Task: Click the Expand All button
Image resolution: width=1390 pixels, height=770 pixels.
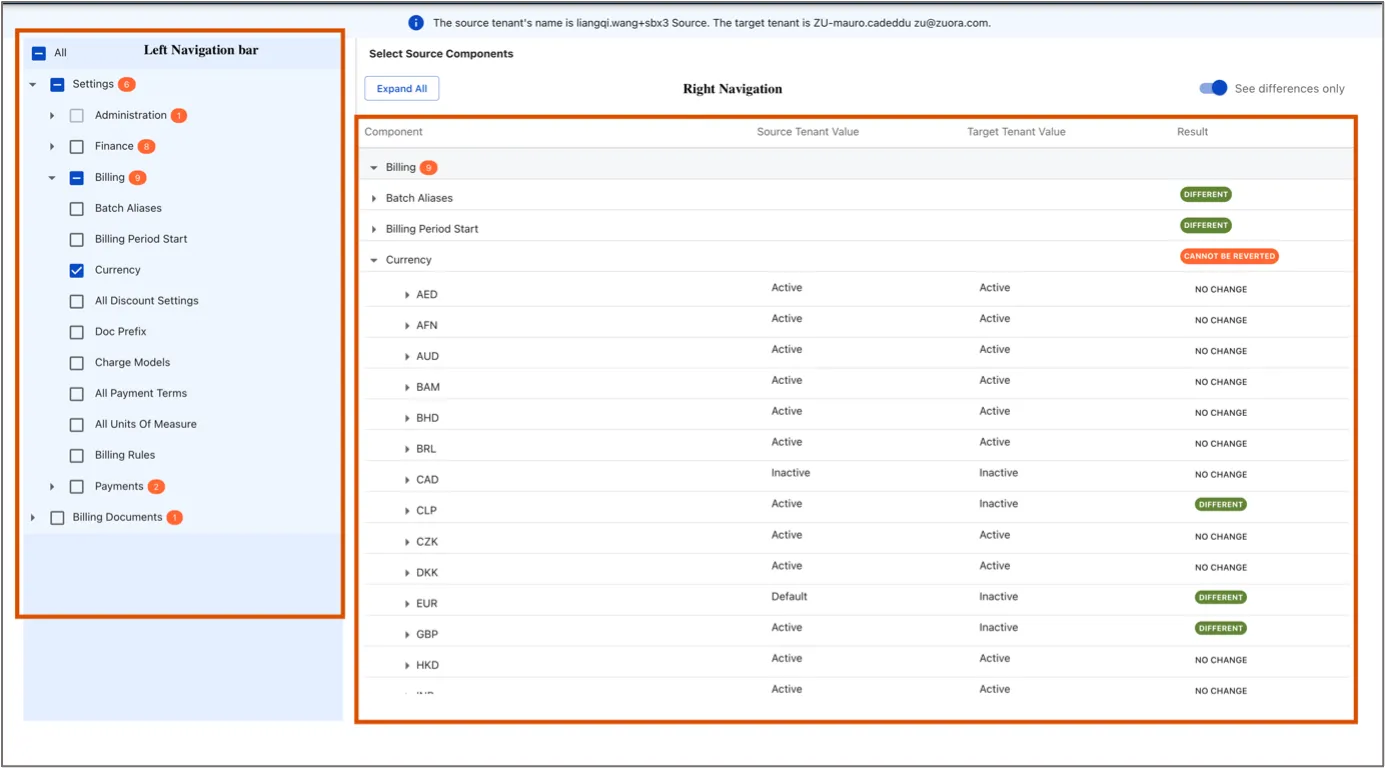Action: [x=402, y=89]
